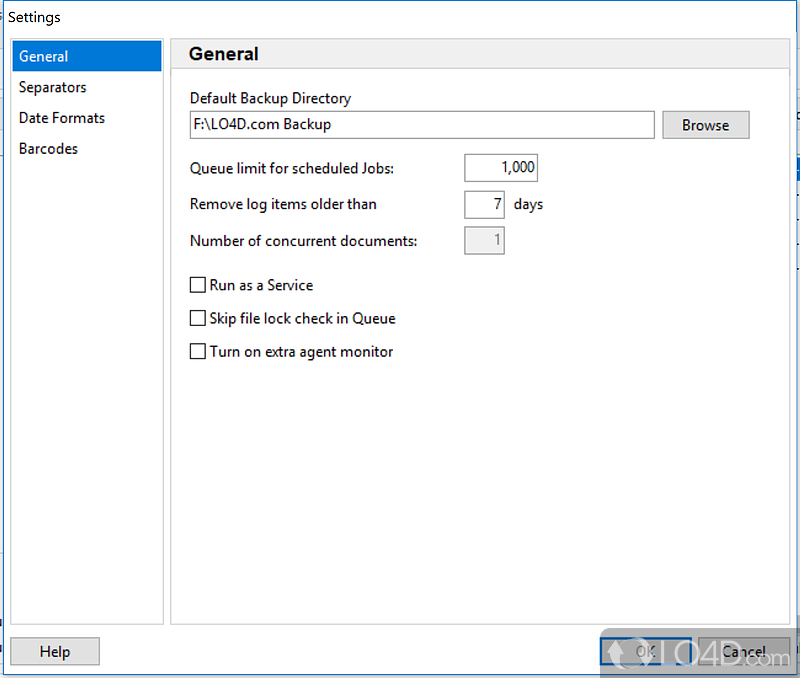Open Help from the dialog footer
Image resolution: width=800 pixels, height=678 pixels.
pyautogui.click(x=55, y=652)
